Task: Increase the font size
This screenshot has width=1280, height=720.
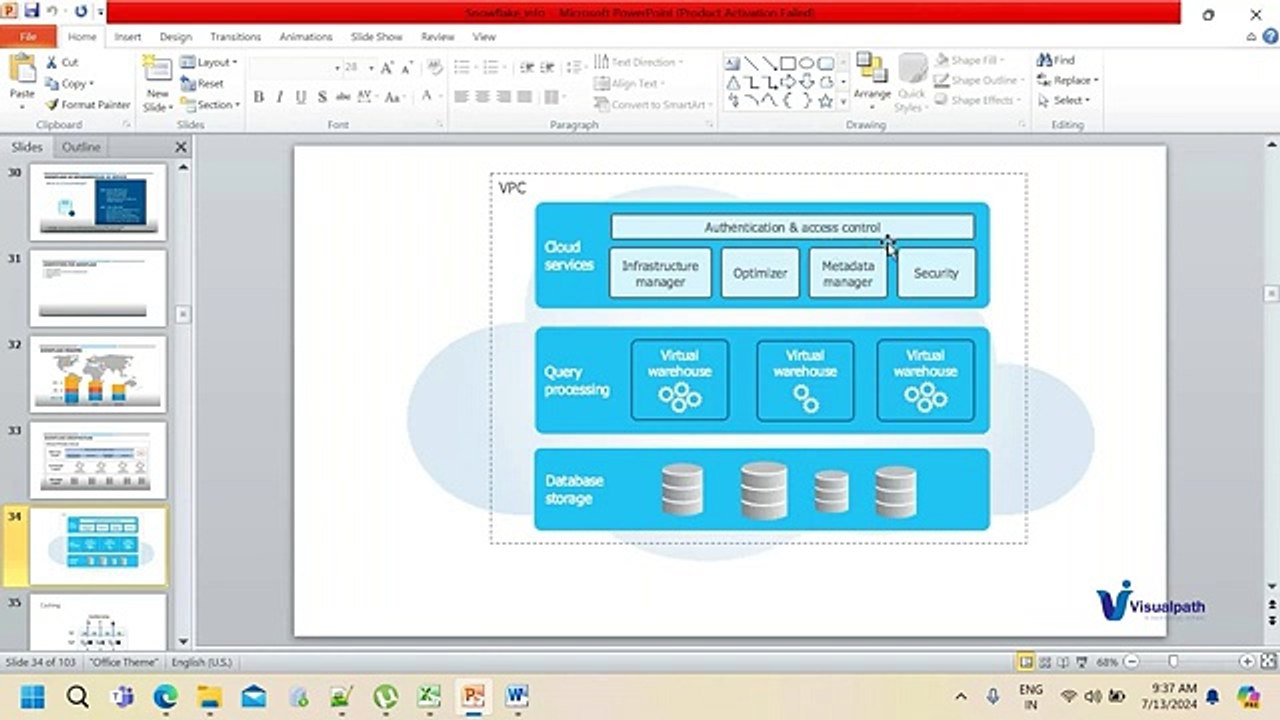Action: (387, 68)
